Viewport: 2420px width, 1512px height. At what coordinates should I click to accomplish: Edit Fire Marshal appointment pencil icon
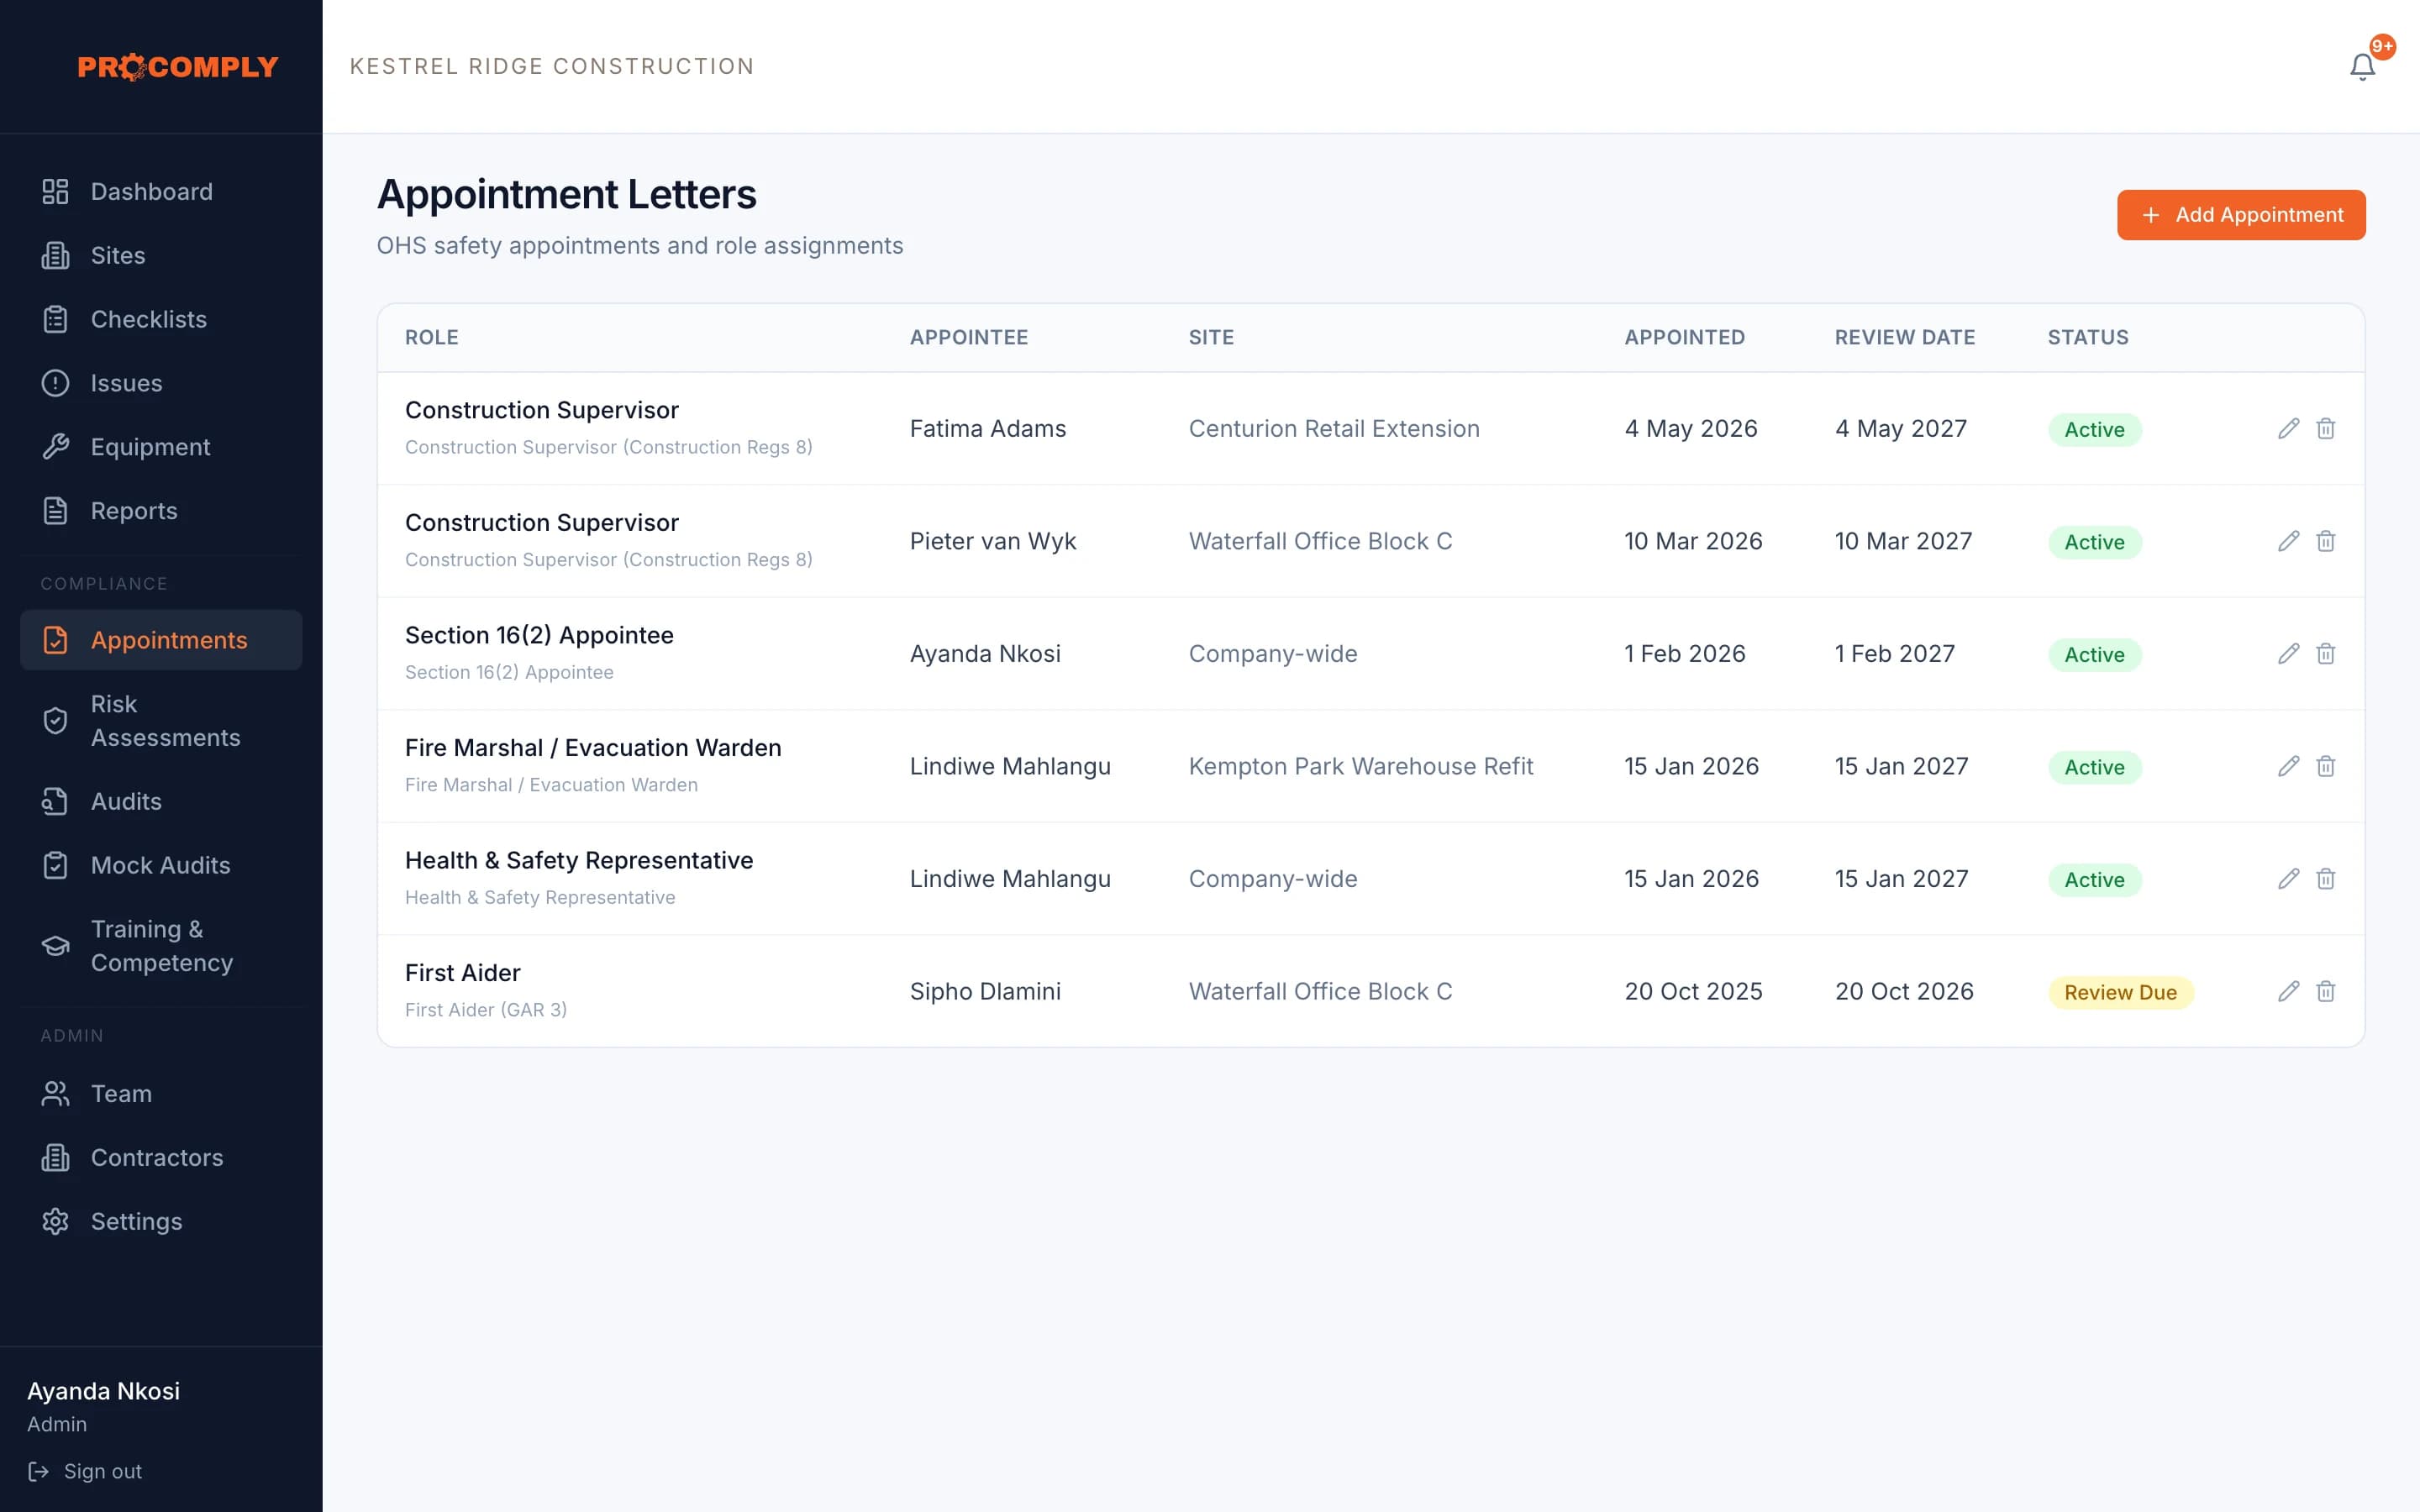(2288, 766)
